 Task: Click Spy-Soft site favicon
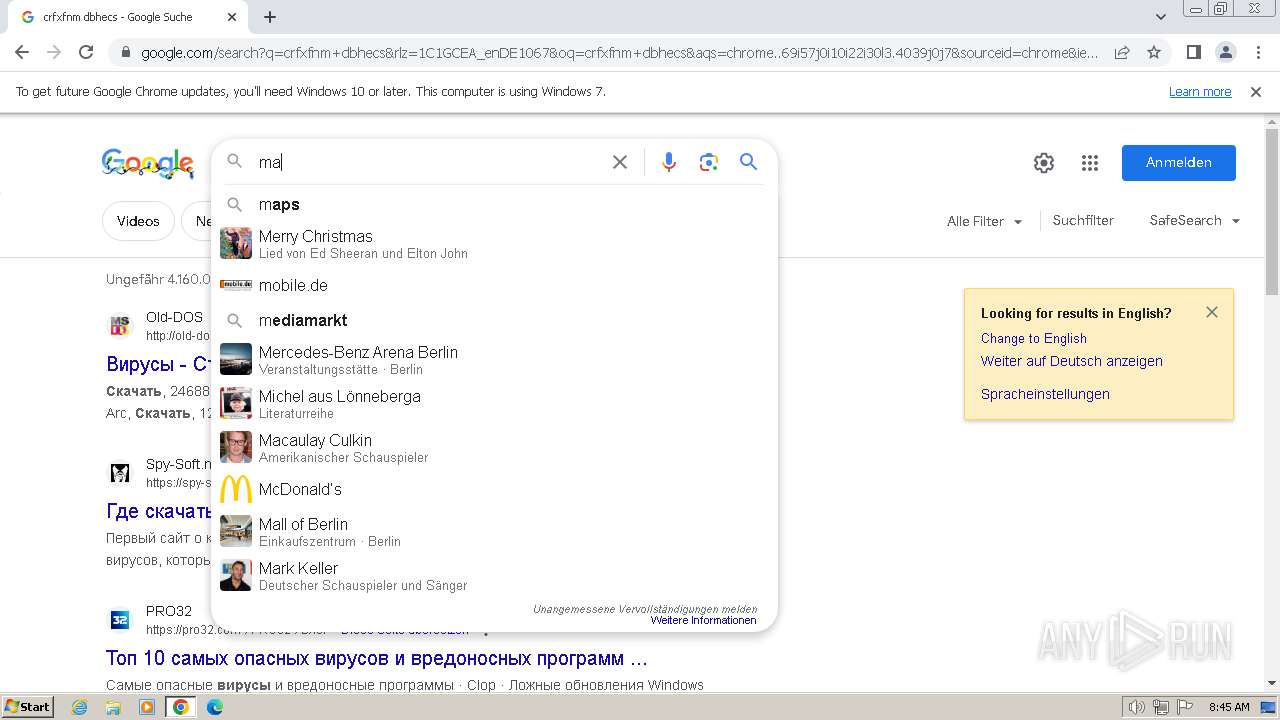120,472
